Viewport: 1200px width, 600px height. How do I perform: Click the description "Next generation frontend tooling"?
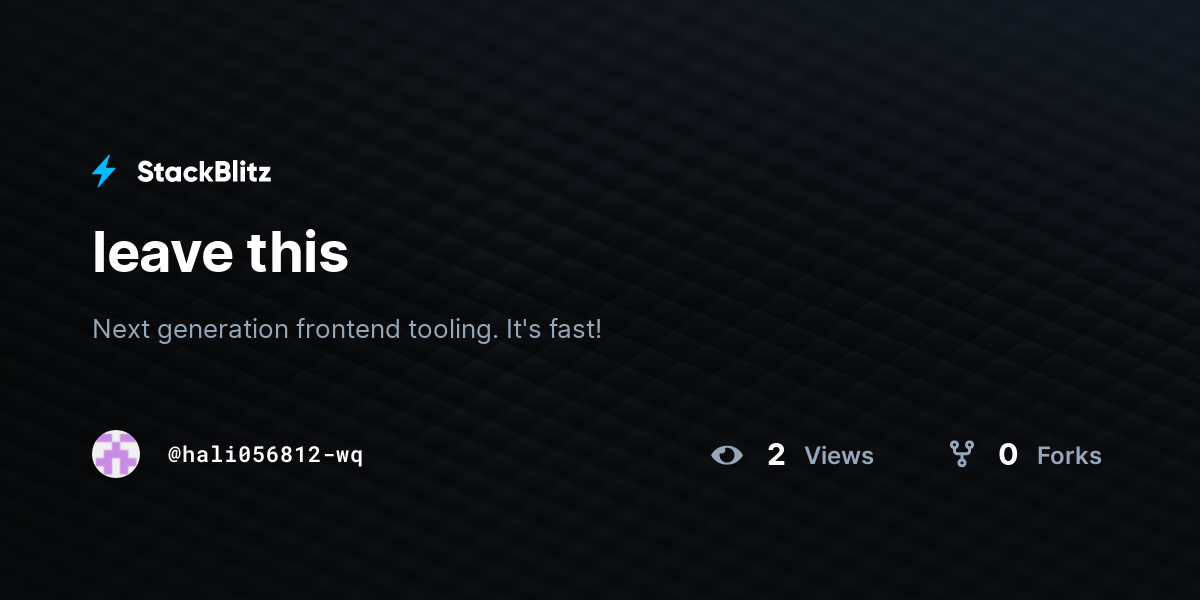coord(294,329)
